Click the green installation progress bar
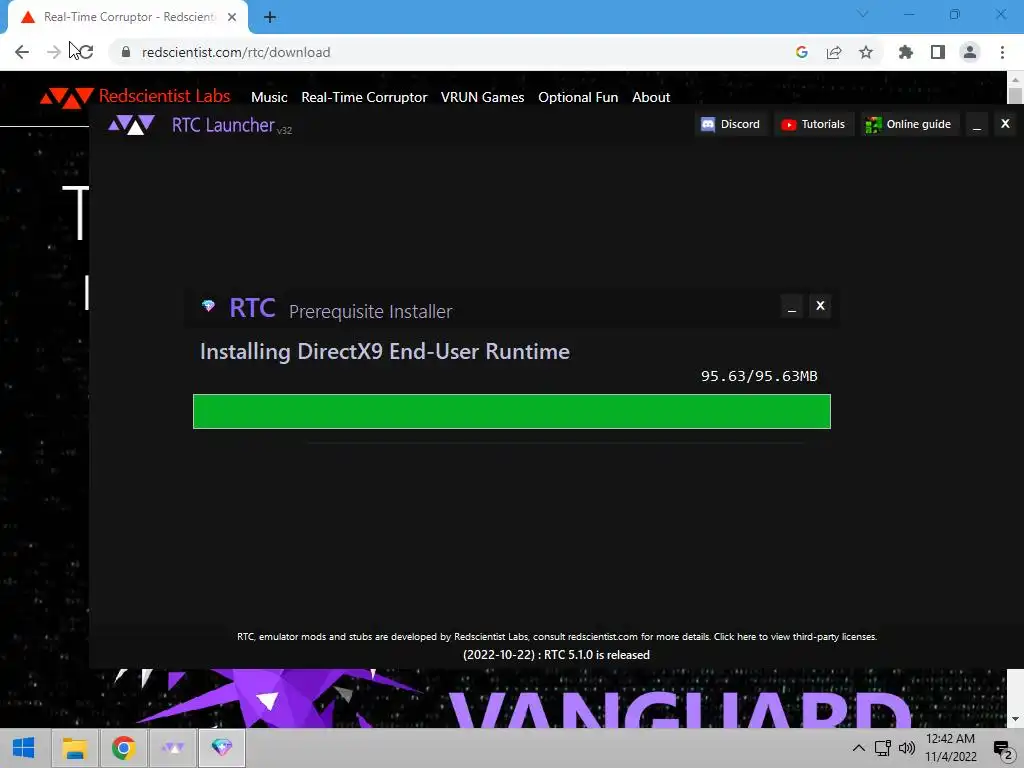The width and height of the screenshot is (1024, 768). 511,411
